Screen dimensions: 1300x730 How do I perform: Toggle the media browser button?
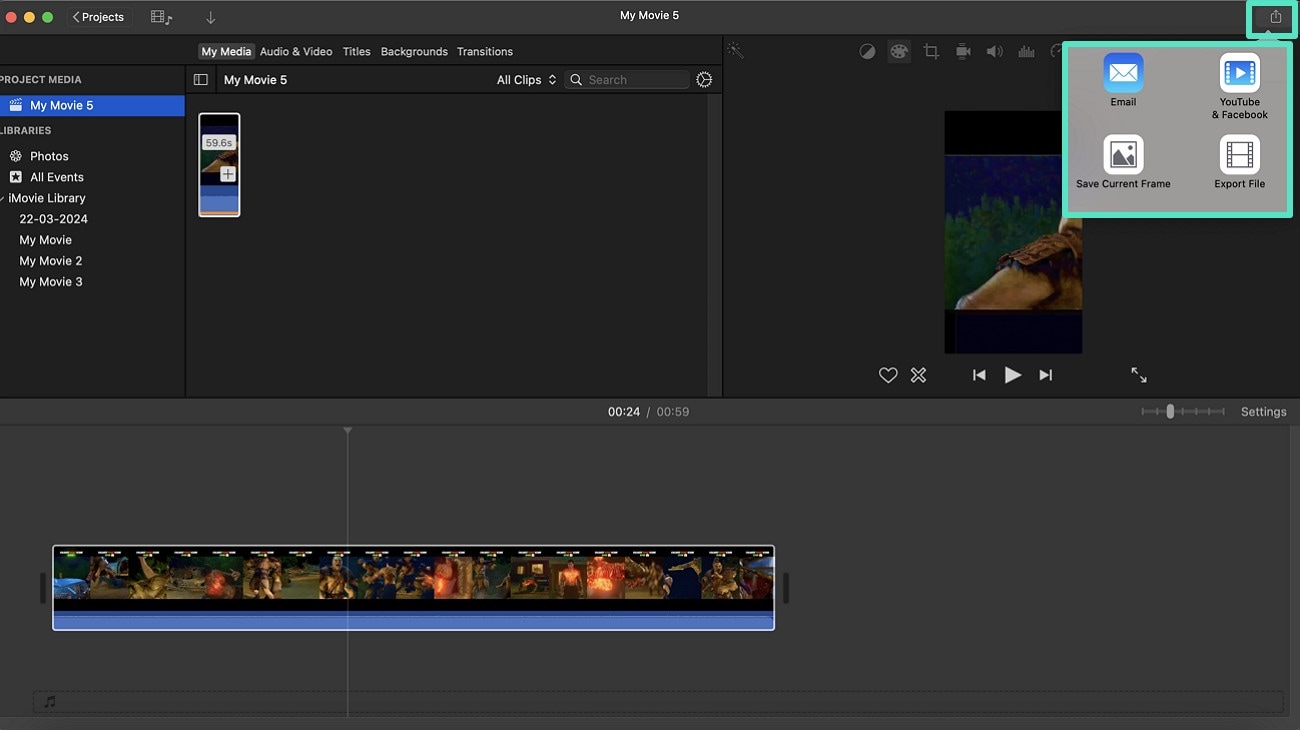[x=161, y=17]
